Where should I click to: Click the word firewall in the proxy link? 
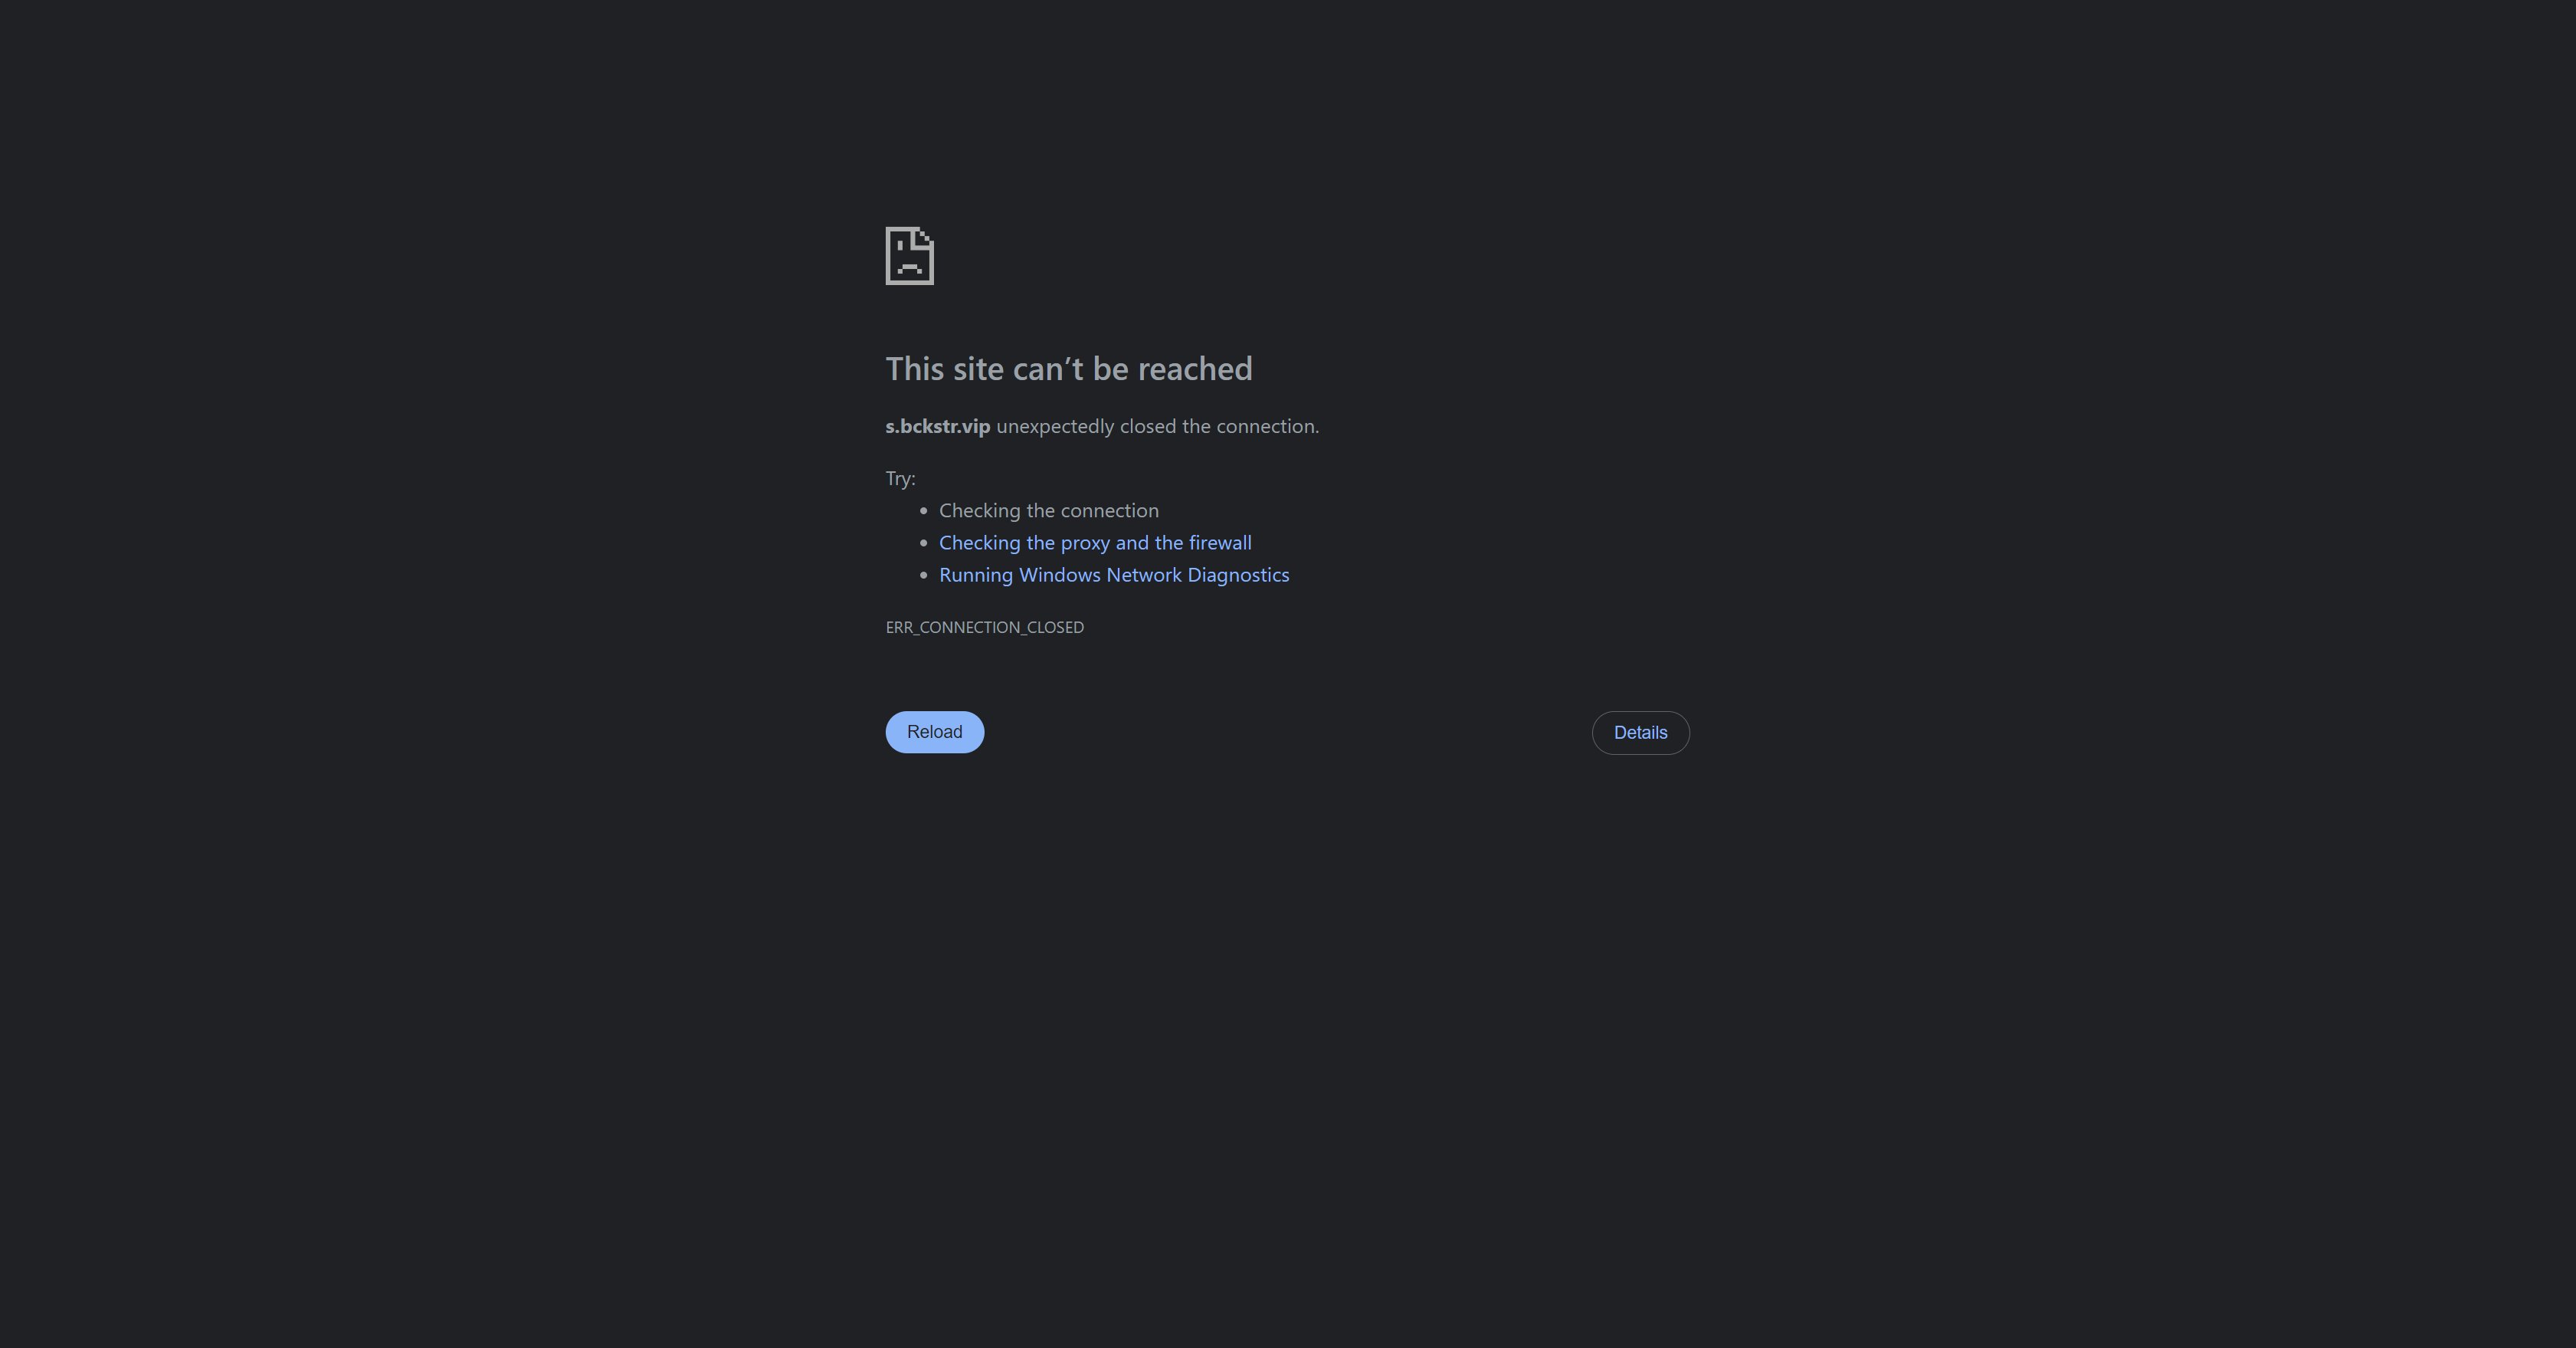pyautogui.click(x=1220, y=543)
